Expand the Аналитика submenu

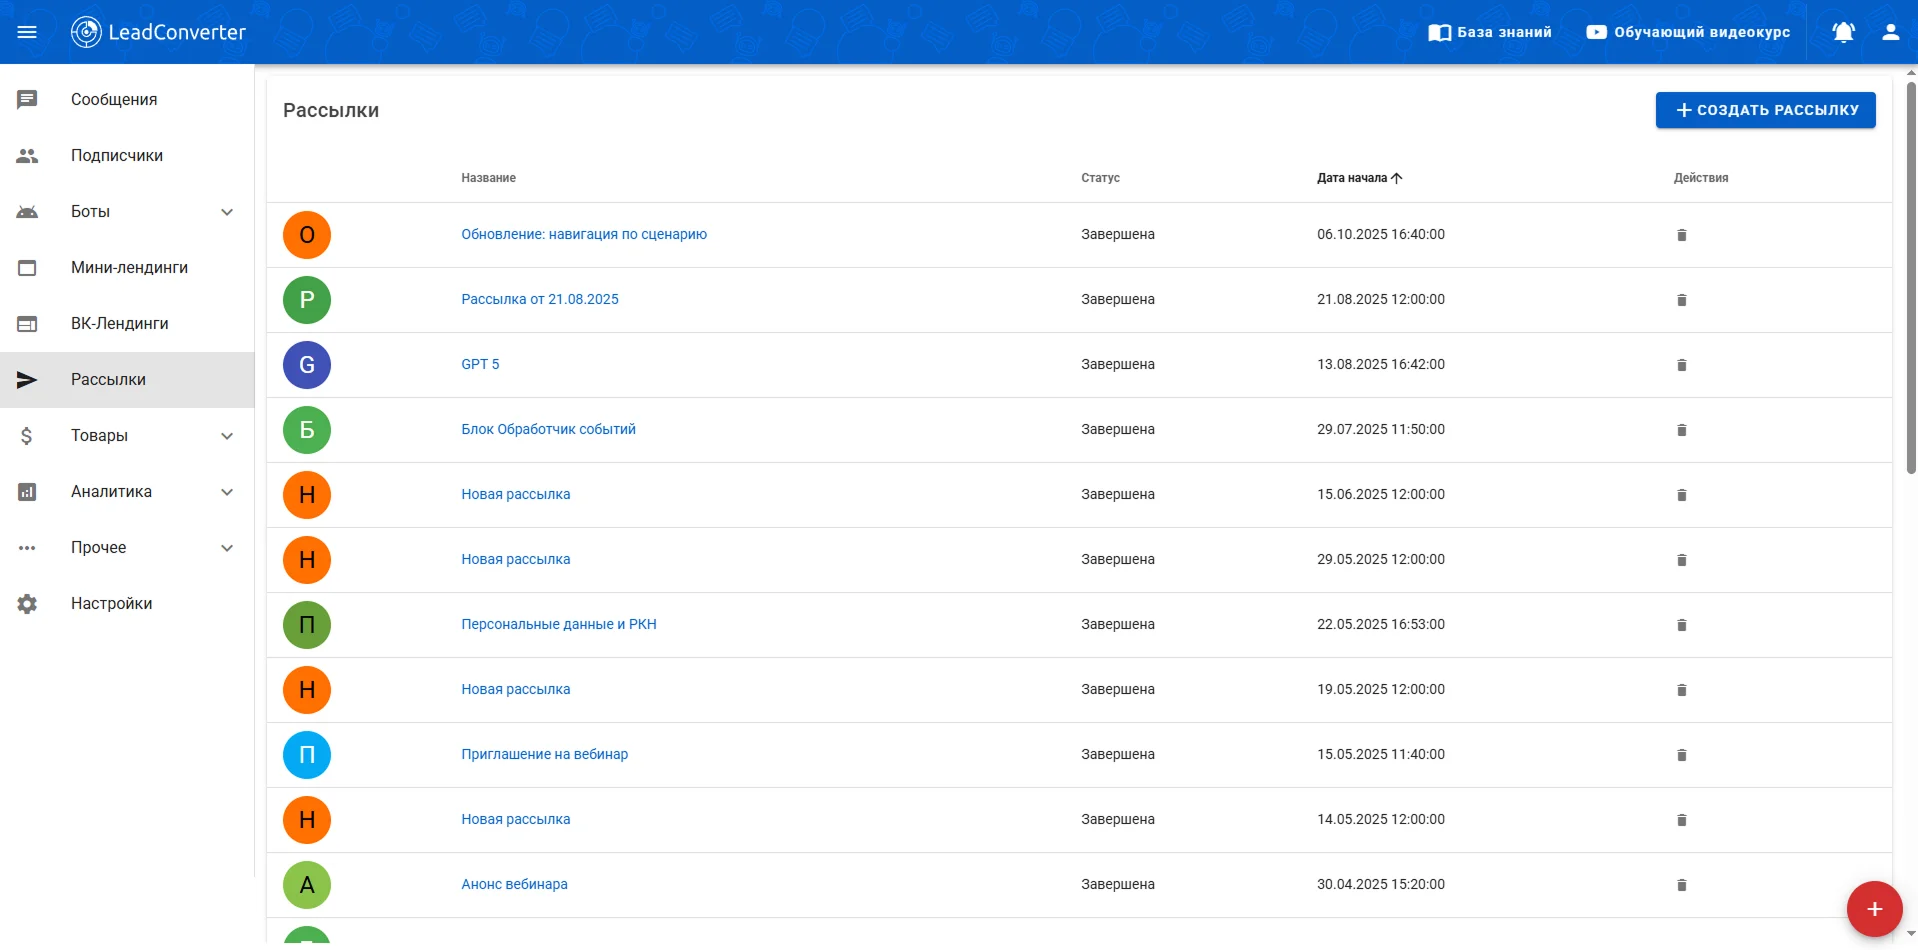point(227,492)
